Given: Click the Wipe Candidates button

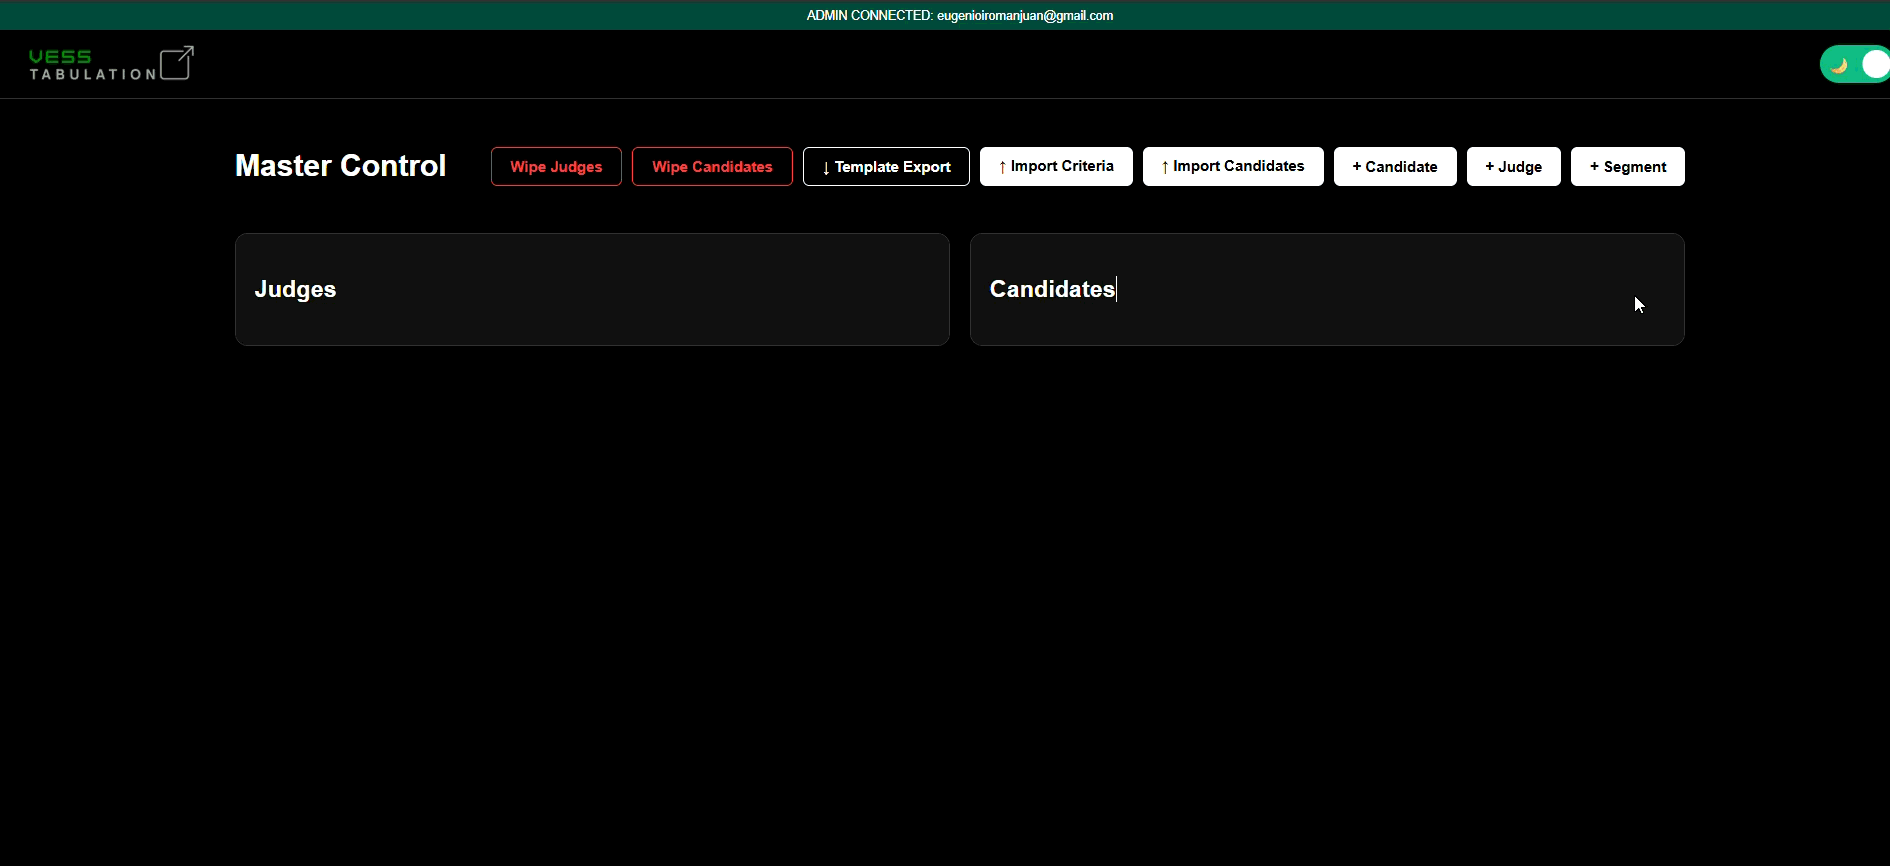Looking at the screenshot, I should [712, 167].
